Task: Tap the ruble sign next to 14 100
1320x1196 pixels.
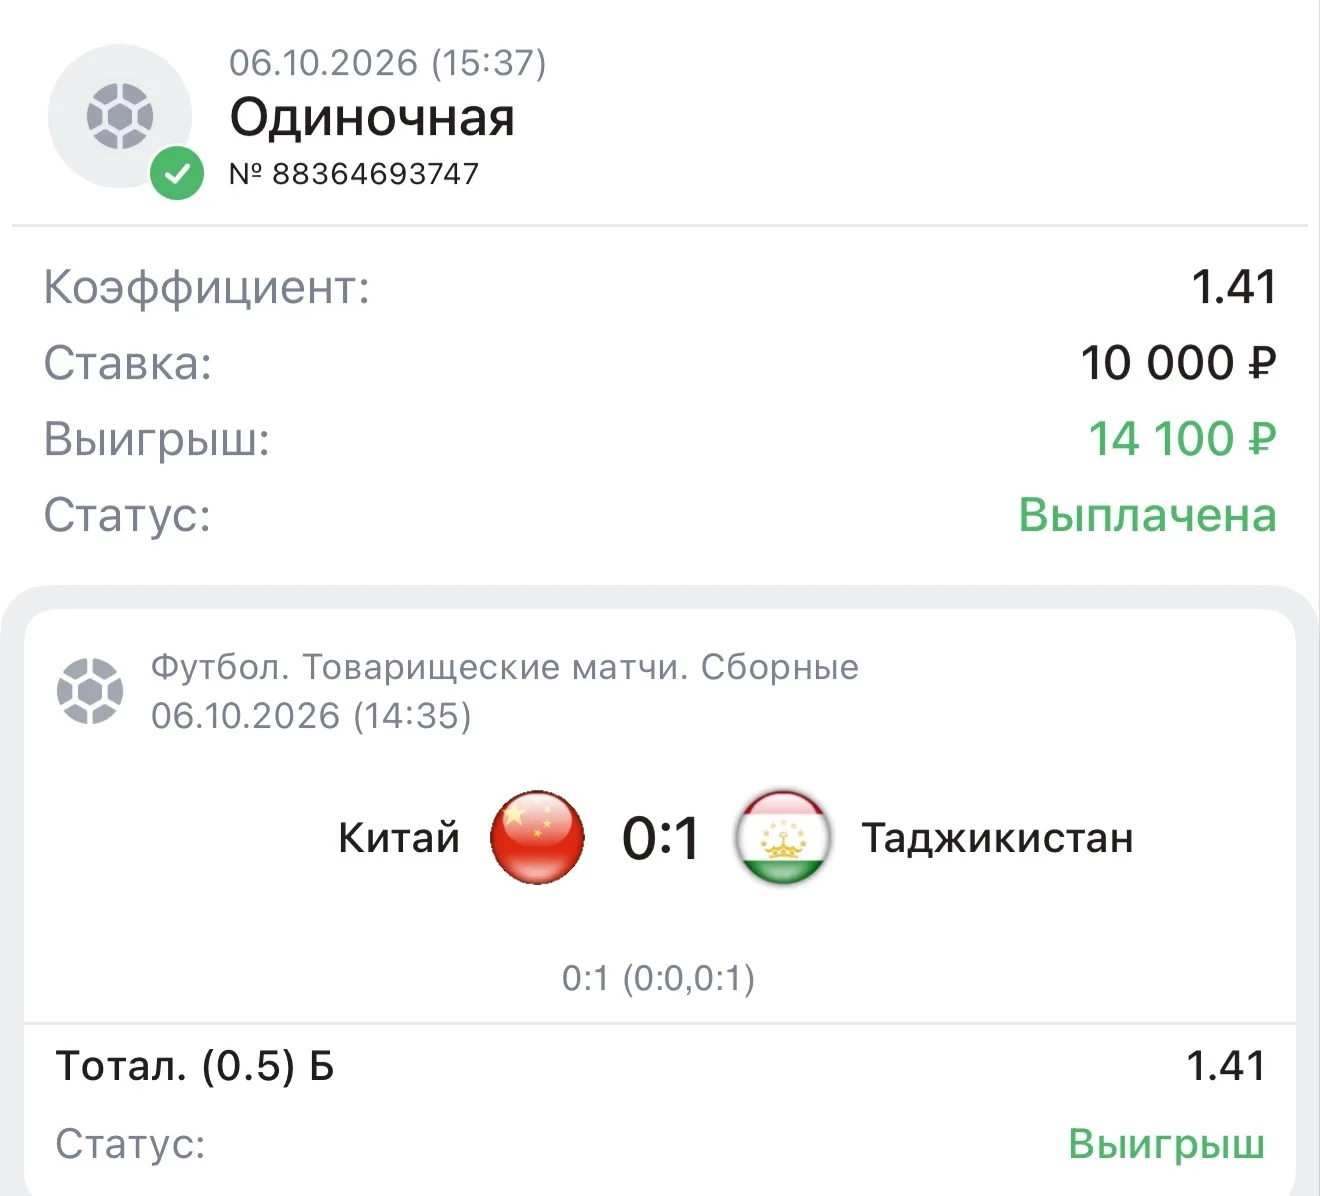Action: (x=1262, y=439)
